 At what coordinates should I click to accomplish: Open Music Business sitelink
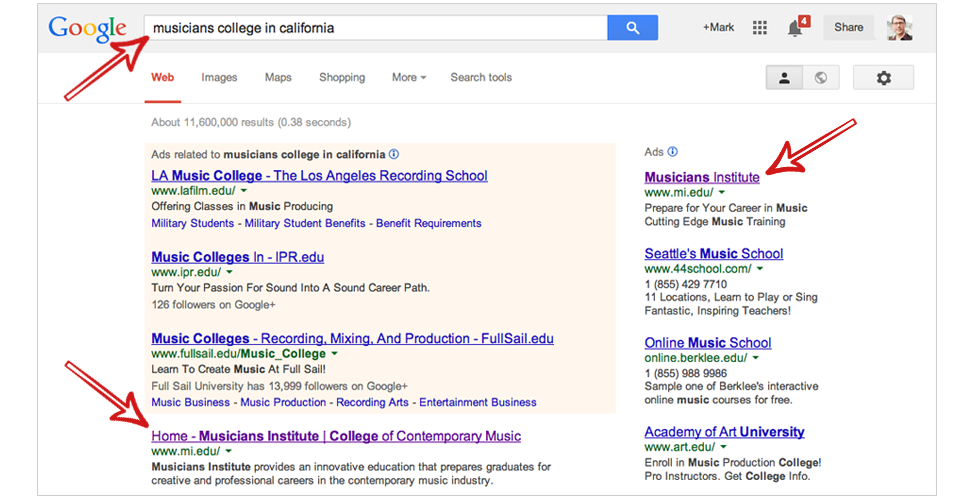point(191,402)
